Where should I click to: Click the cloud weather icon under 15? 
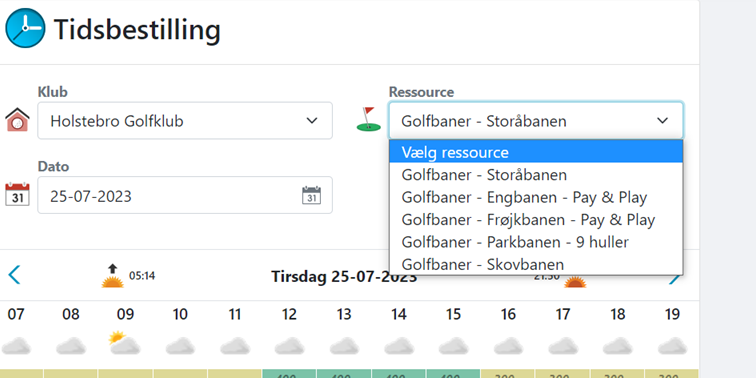[x=453, y=346]
